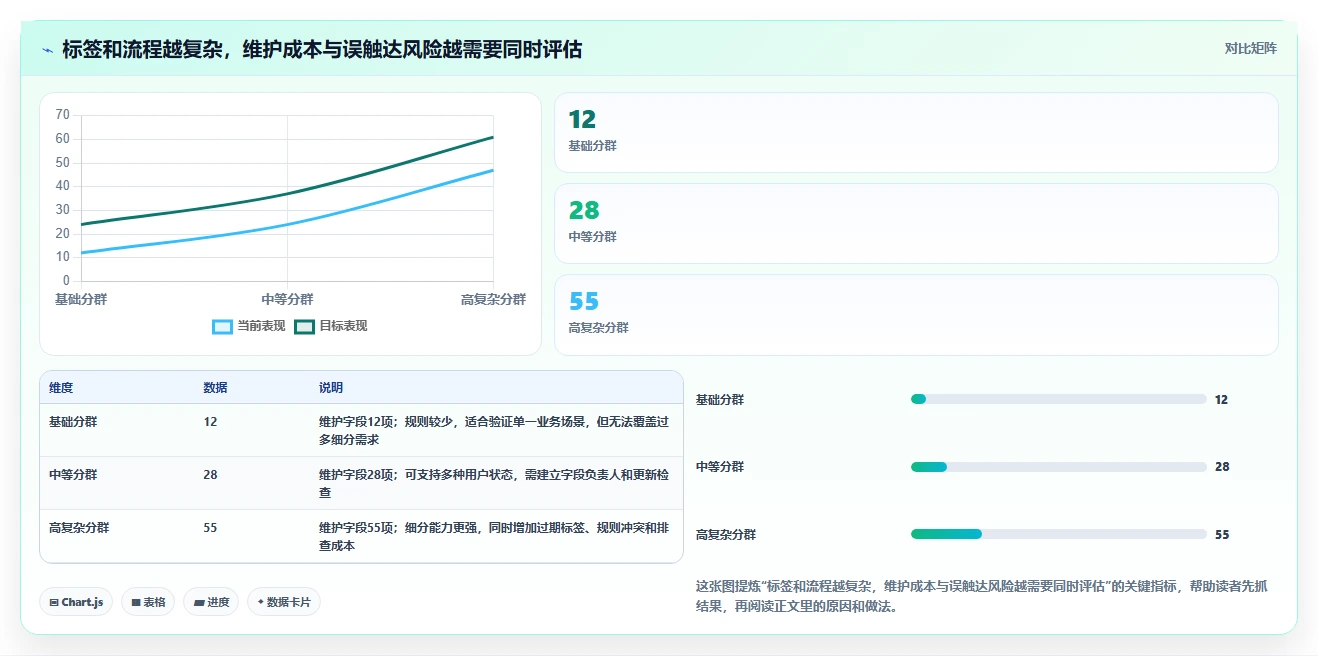Click the y-axis value 70 on chart
Image resolution: width=1318 pixels, height=656 pixels.
click(x=62, y=114)
